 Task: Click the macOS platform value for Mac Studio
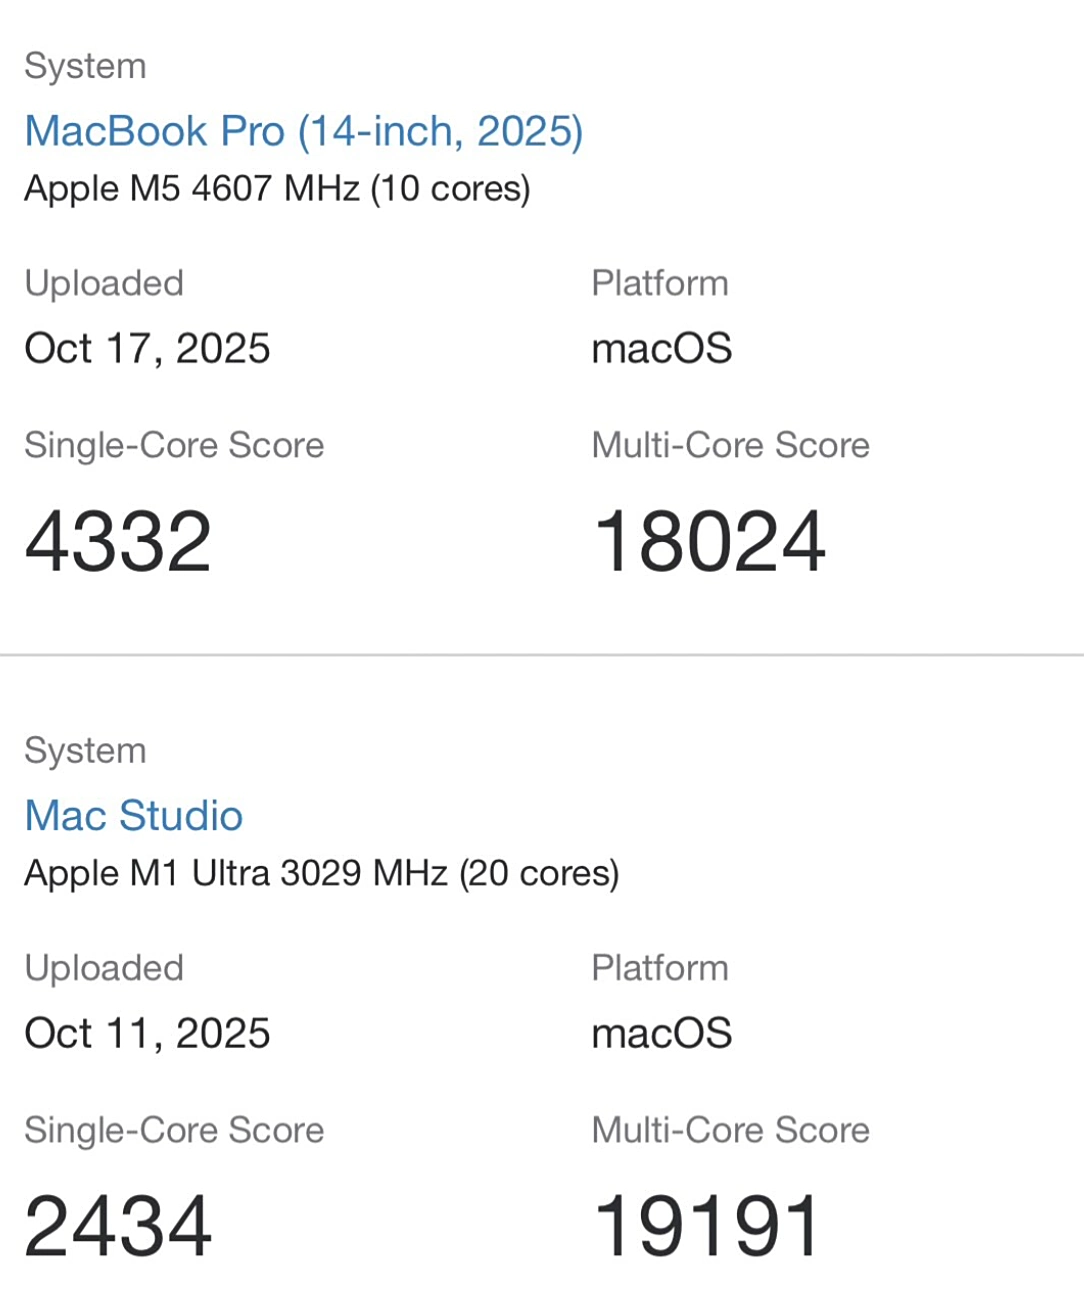[x=661, y=1033]
